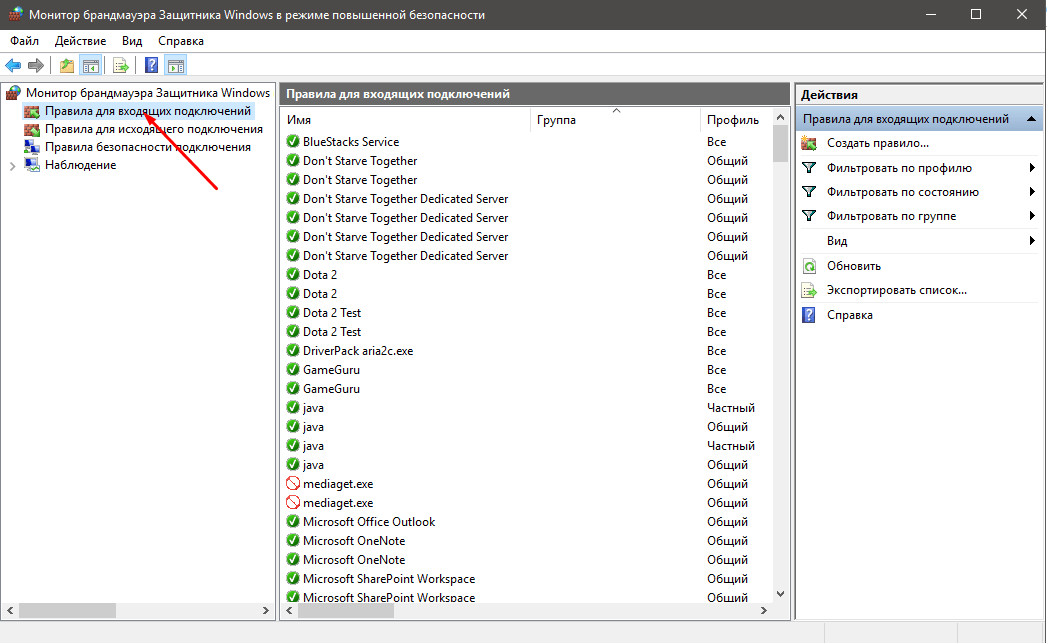Click the help icon beside Справка in Actions
1047x643 pixels.
click(809, 314)
